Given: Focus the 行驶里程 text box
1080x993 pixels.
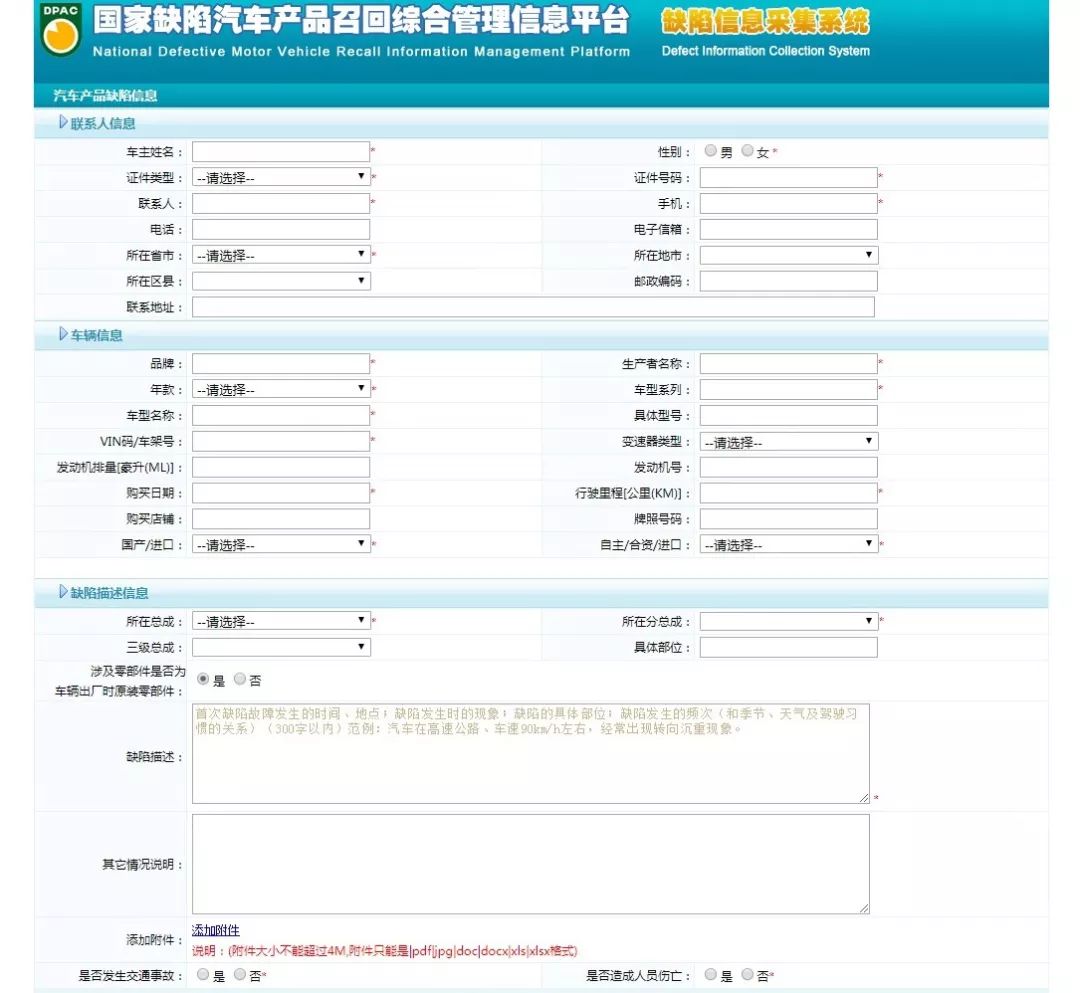Looking at the screenshot, I should [x=789, y=493].
